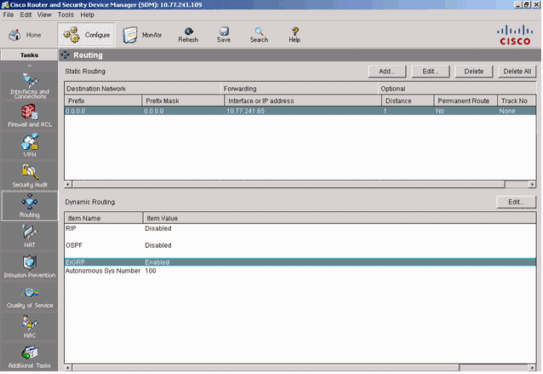Viewport: 543px width, 374px height.
Task: Open Help from the toolbar
Action: click(x=294, y=35)
